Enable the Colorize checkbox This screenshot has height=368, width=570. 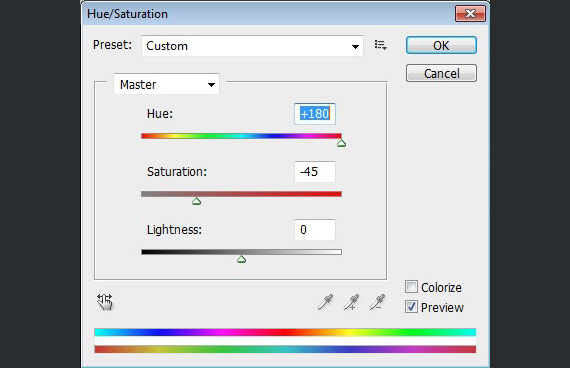click(x=411, y=287)
